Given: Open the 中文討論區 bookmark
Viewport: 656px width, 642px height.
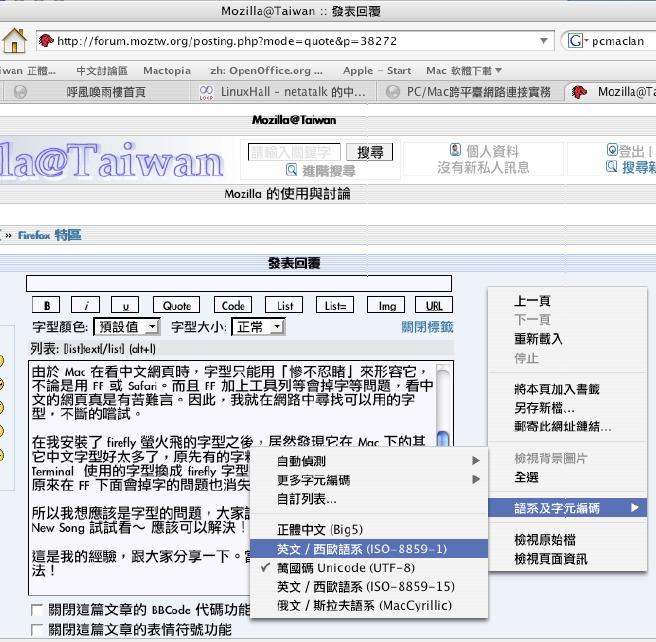Looking at the screenshot, I should coord(102,71).
